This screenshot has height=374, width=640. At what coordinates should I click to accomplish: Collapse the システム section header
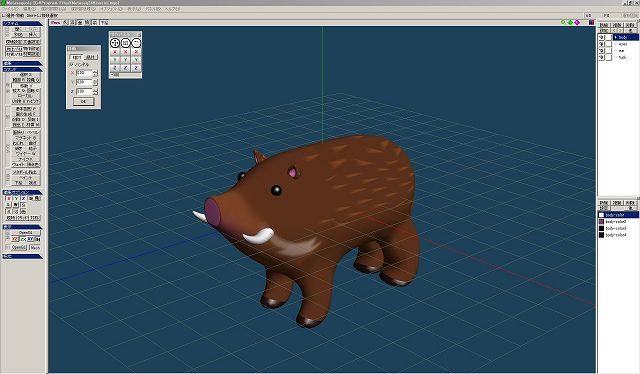[22, 24]
